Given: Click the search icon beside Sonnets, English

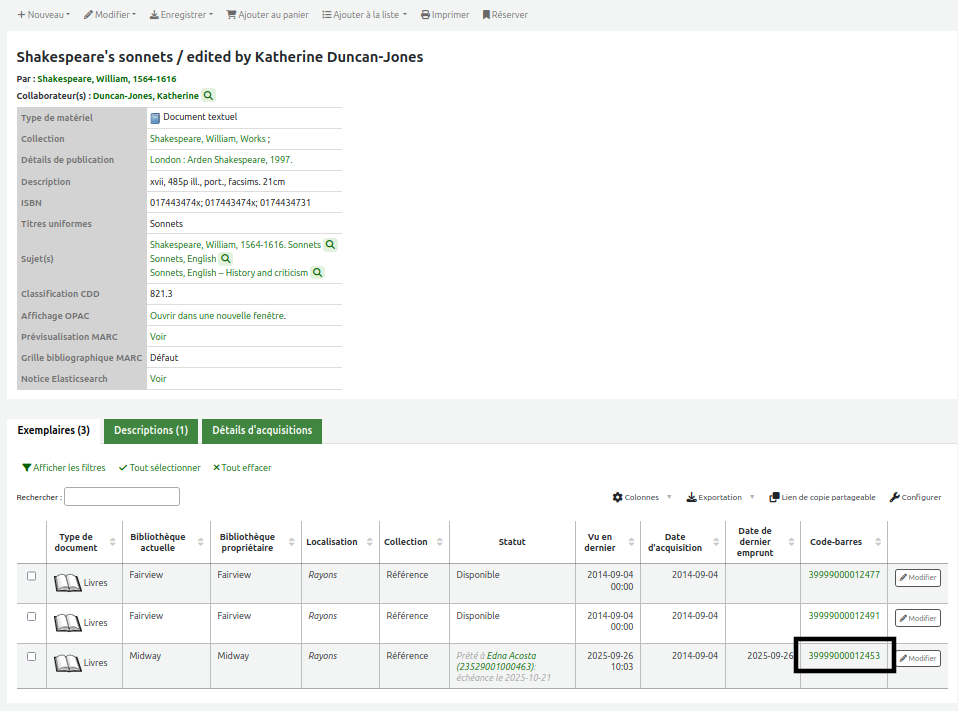Looking at the screenshot, I should coord(226,258).
